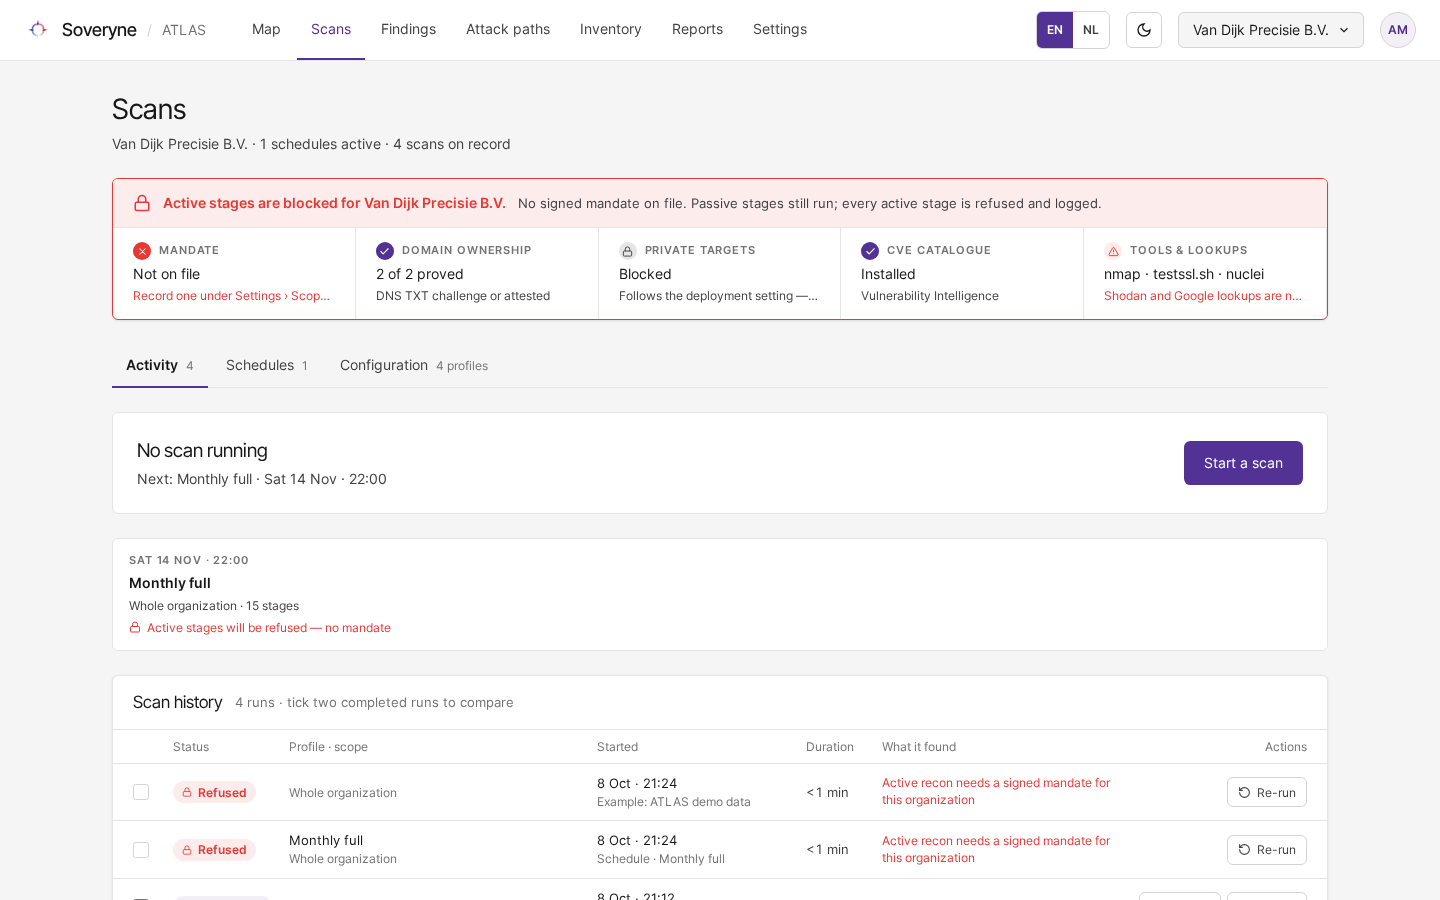Click 'Shodan and Google lookups' warning text

(1203, 296)
